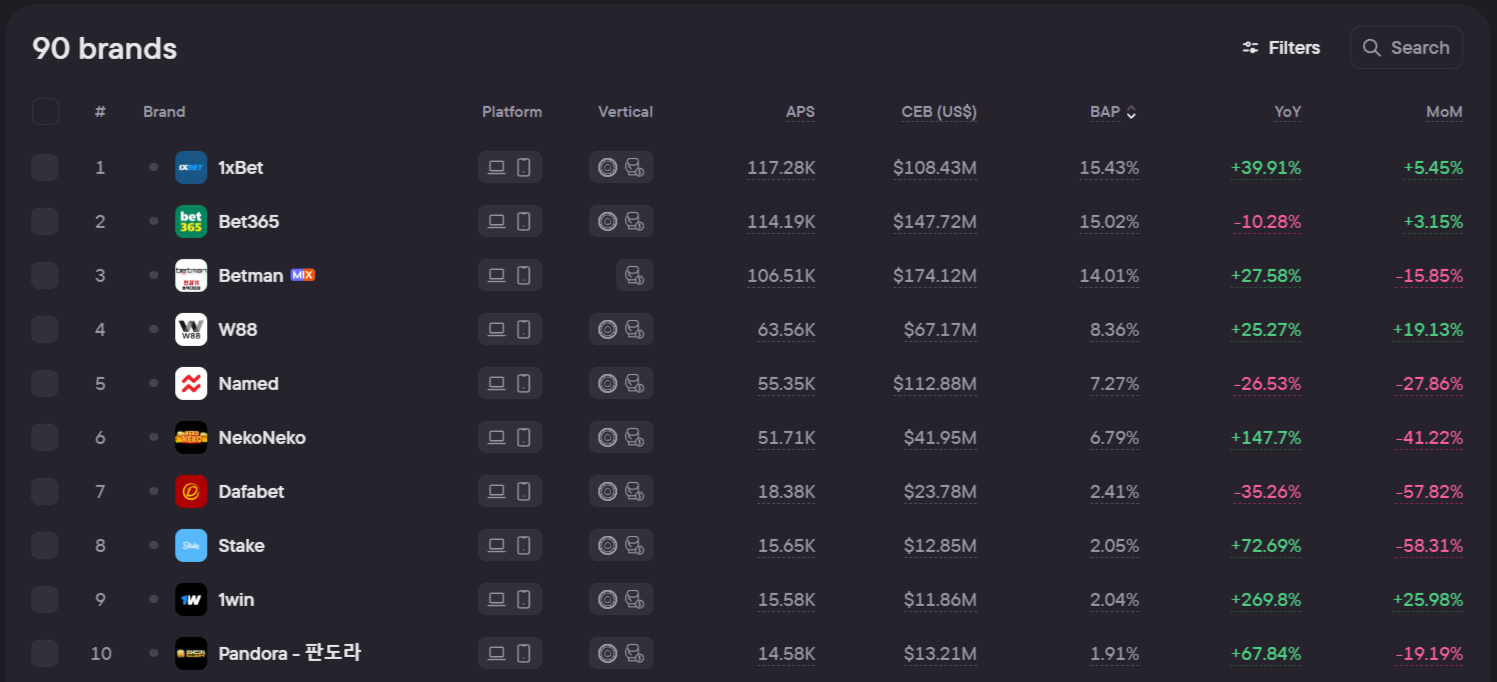Sort the table by CEB (US$) header
The width and height of the screenshot is (1497, 682).
click(x=938, y=112)
